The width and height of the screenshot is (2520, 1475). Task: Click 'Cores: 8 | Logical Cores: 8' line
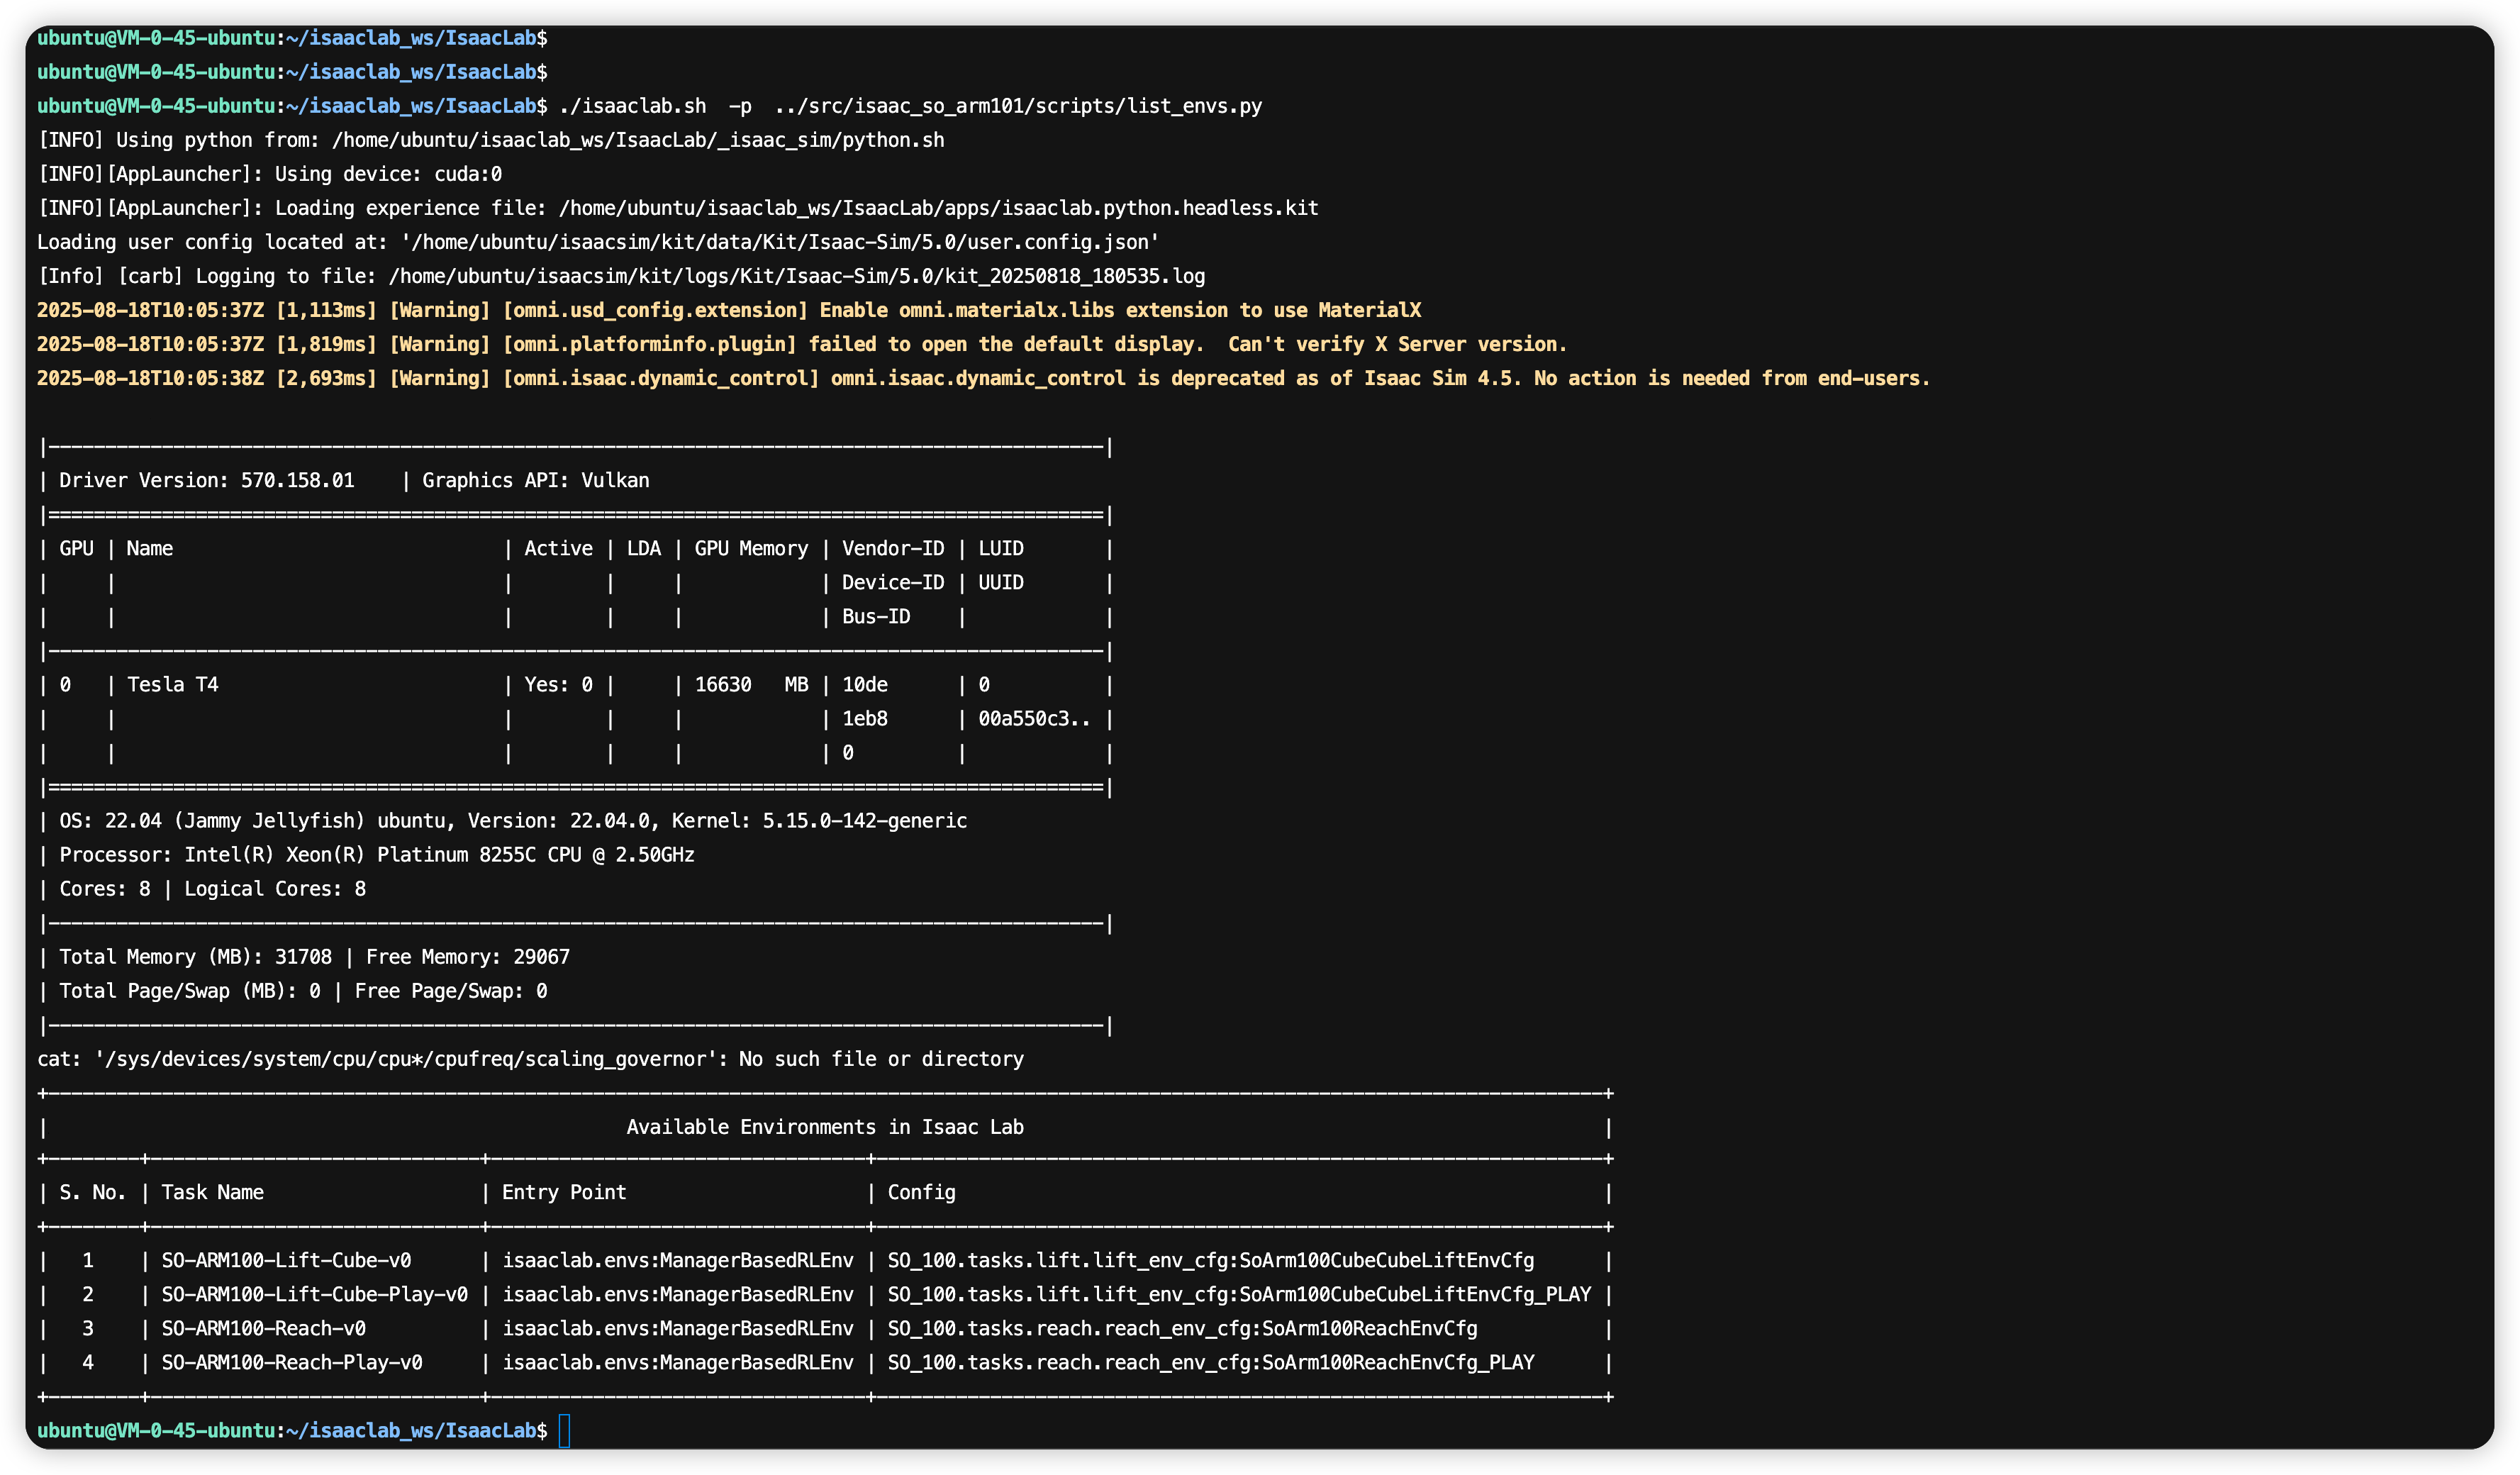coord(212,888)
